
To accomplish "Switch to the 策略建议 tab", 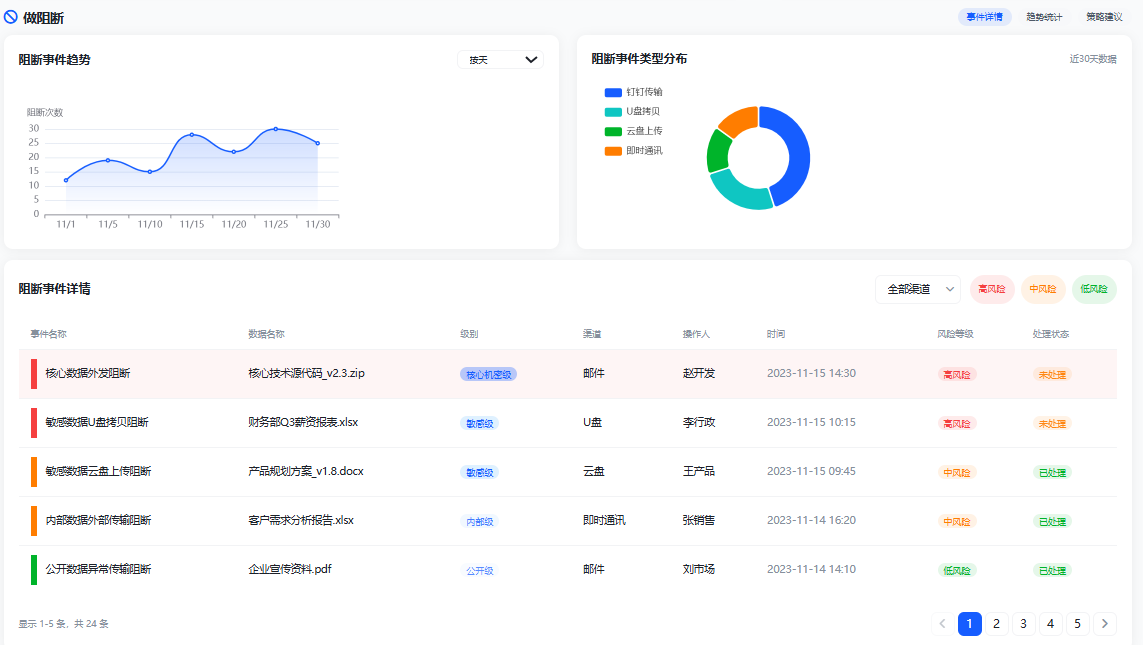I will click(x=1104, y=17).
